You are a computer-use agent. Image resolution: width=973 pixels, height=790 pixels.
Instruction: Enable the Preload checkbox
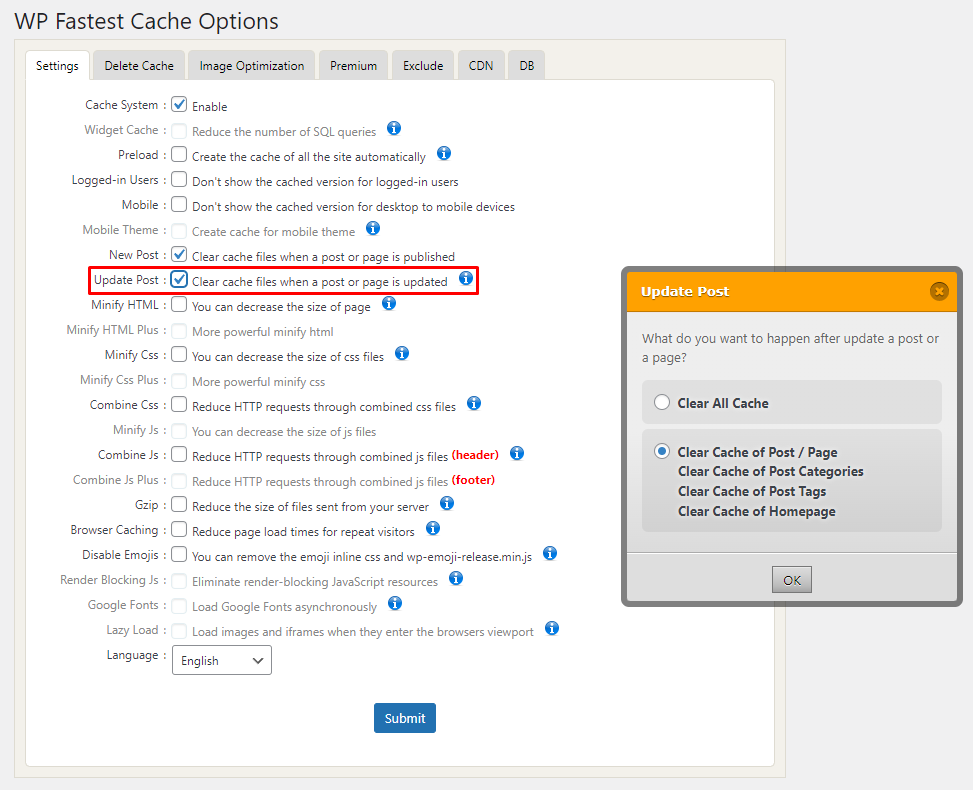[x=179, y=155]
